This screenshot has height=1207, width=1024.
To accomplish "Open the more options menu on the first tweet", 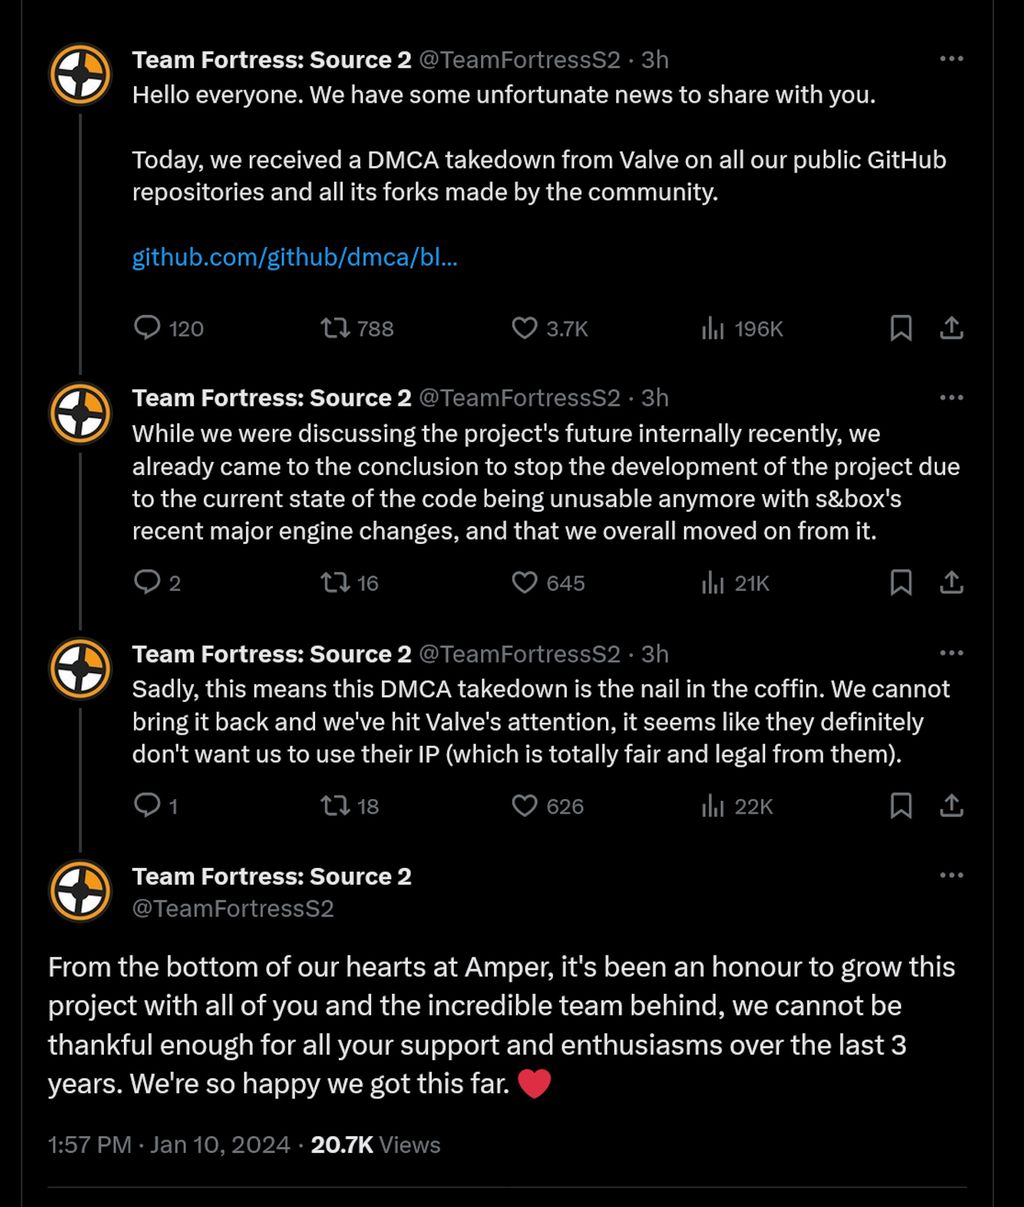I will coord(950,59).
